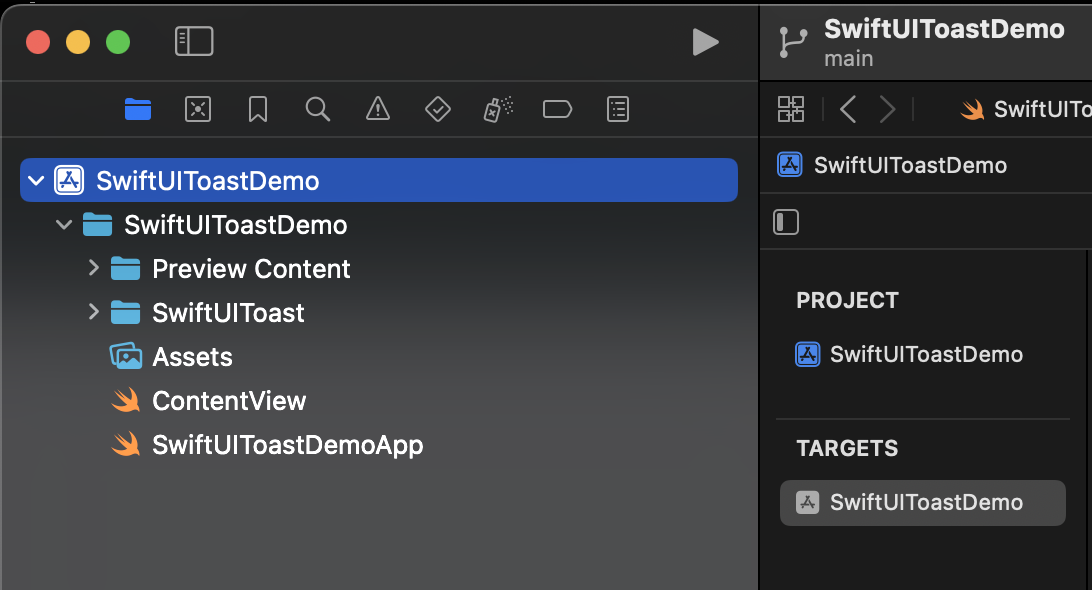Click the editor related items grid icon

791,109
